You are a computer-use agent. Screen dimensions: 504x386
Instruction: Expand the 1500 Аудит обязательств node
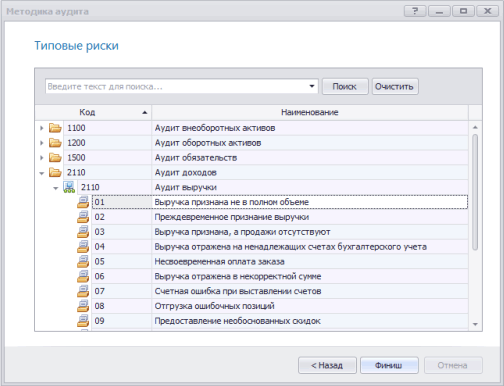42,157
